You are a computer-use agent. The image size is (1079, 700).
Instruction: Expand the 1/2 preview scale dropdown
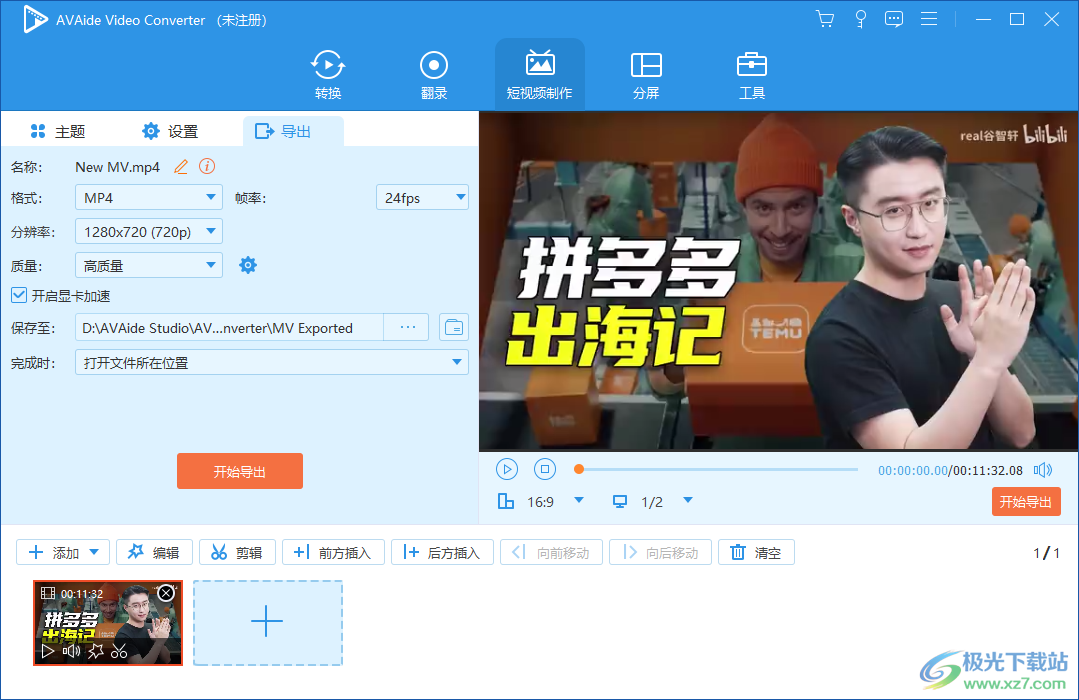688,500
